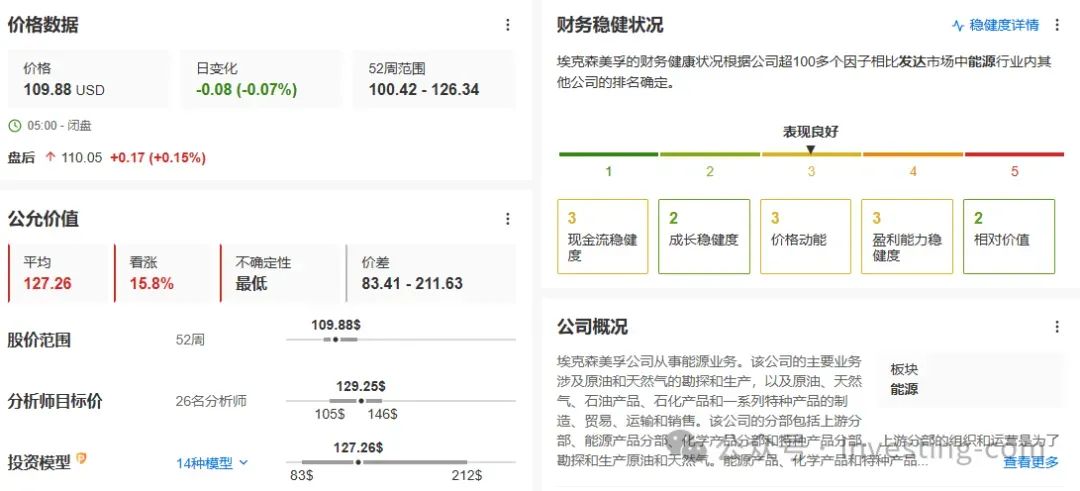Select the 价格动能 score card

[x=806, y=236]
